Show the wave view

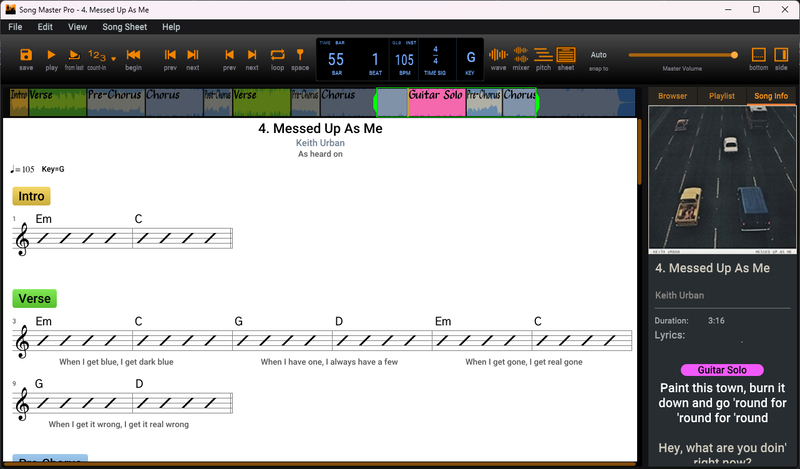click(x=498, y=55)
